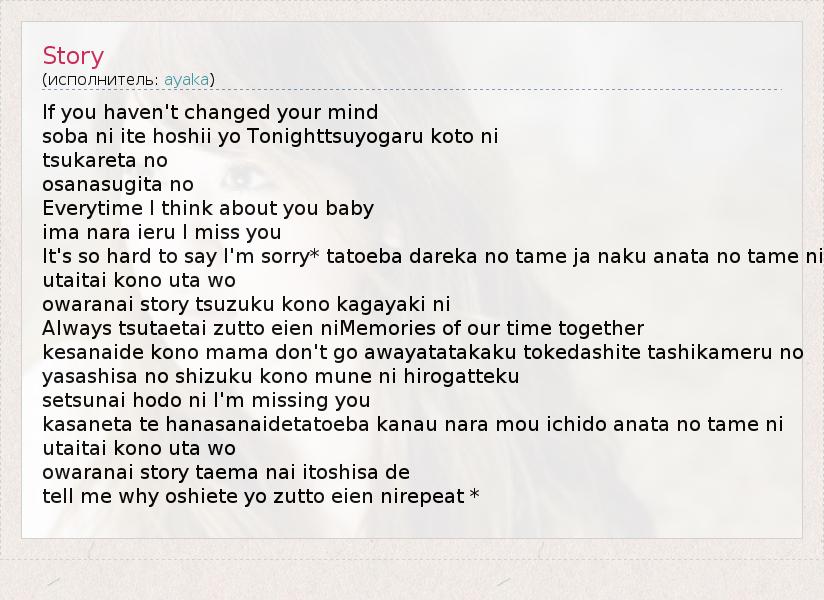824x600 pixels.
Task: Click the line starting "kesanaide kono mama"
Action: [x=422, y=352]
